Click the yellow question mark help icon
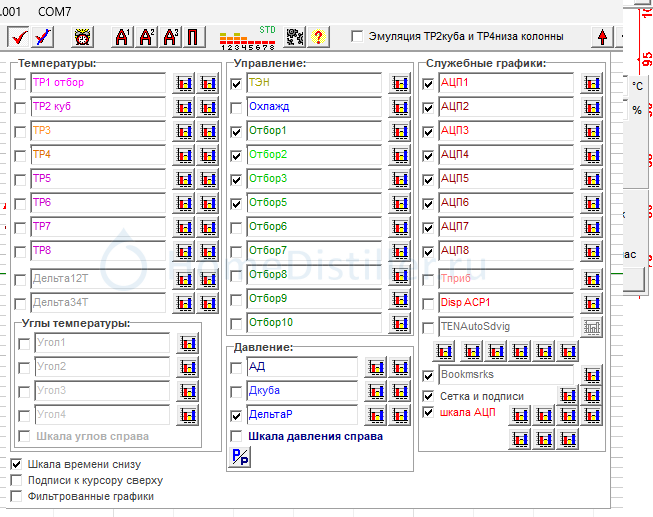Viewport: 653px width, 517px height. click(x=319, y=36)
